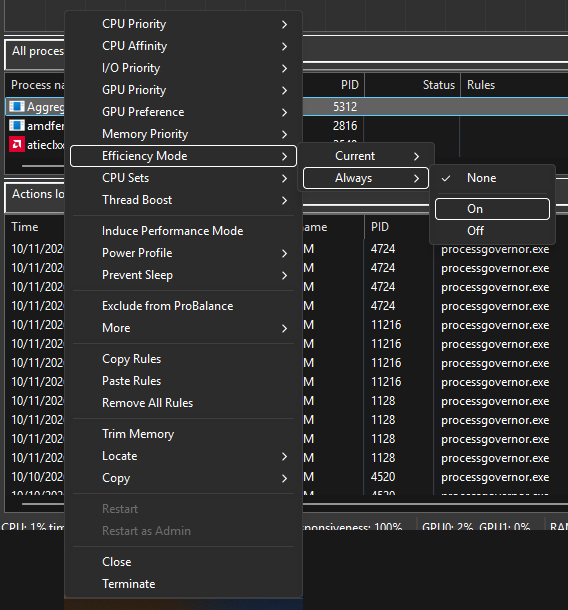The image size is (568, 610).
Task: Open the GPU Priority submenu
Action: [x=183, y=90]
